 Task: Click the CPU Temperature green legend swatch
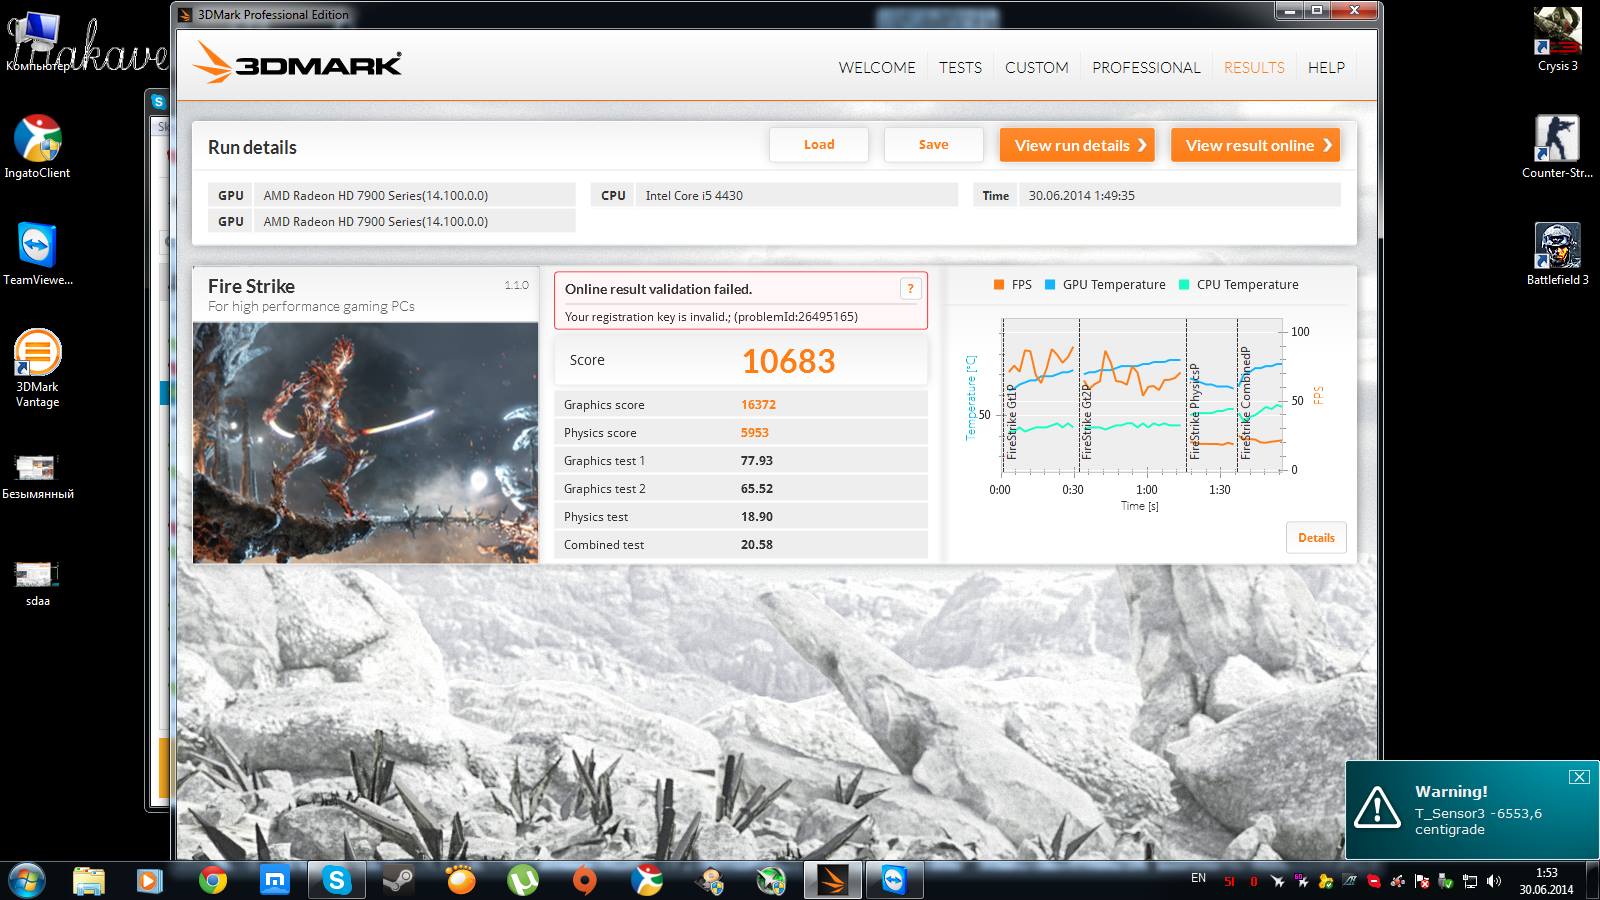(x=1184, y=285)
